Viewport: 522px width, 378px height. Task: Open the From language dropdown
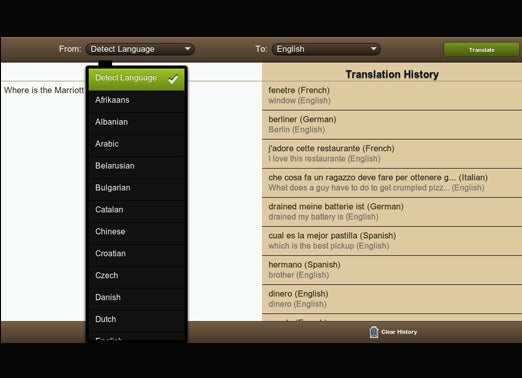[x=140, y=49]
